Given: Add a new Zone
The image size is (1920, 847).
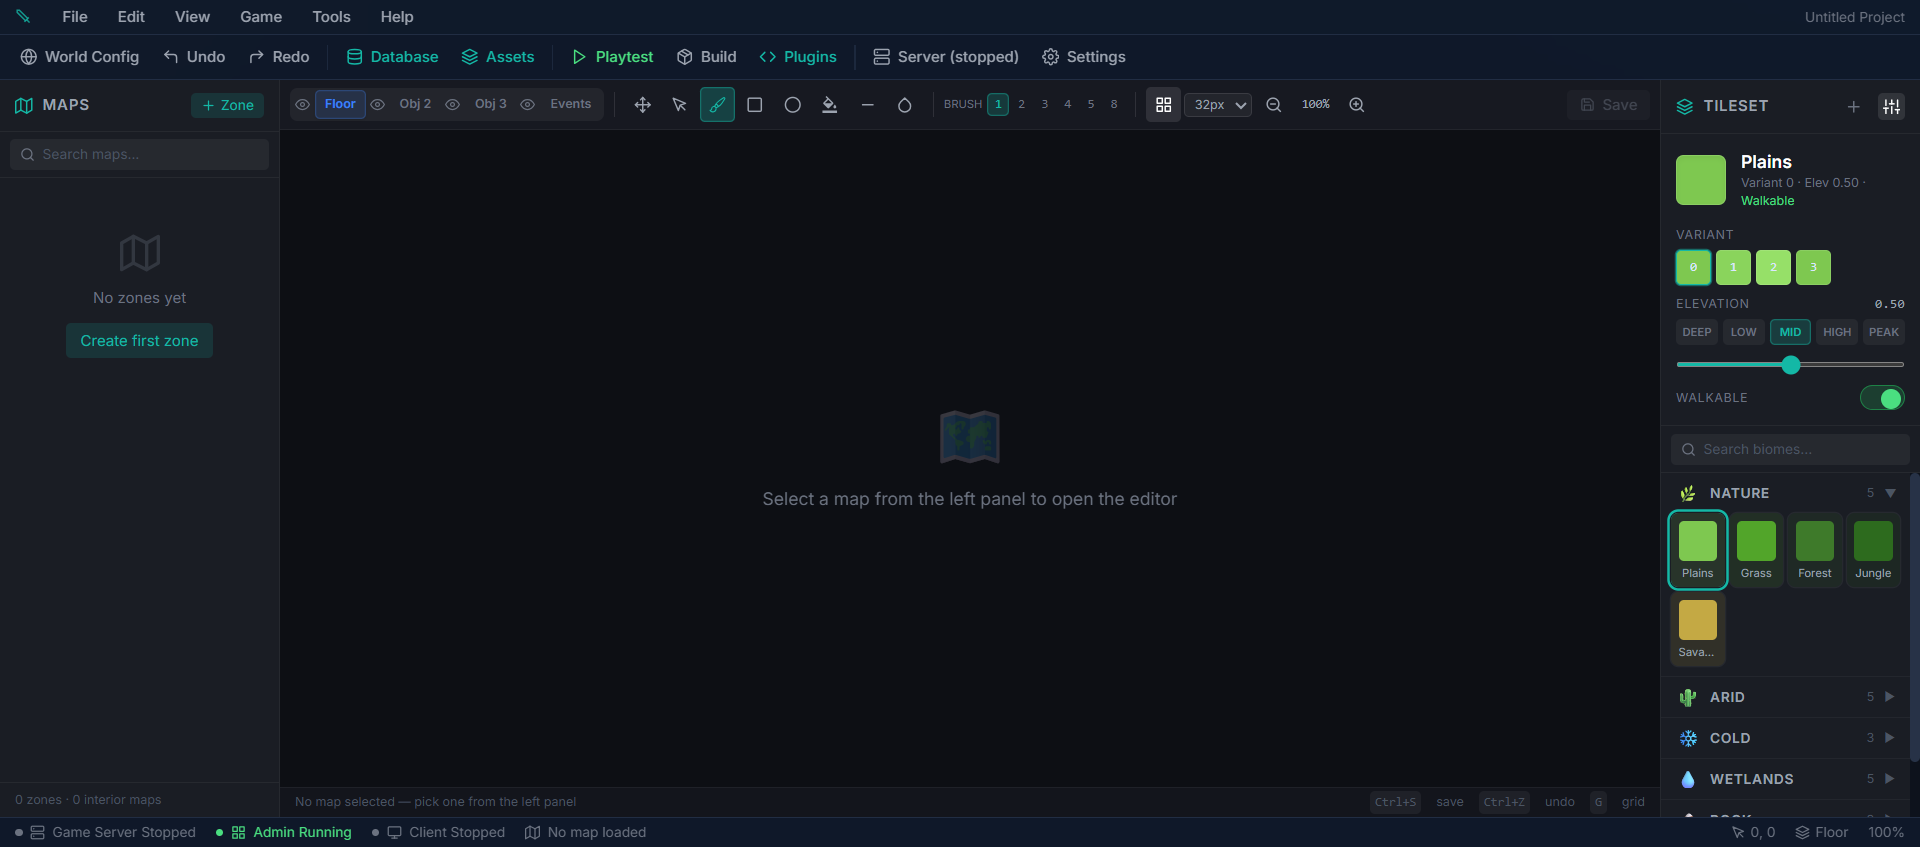Looking at the screenshot, I should pyautogui.click(x=228, y=105).
